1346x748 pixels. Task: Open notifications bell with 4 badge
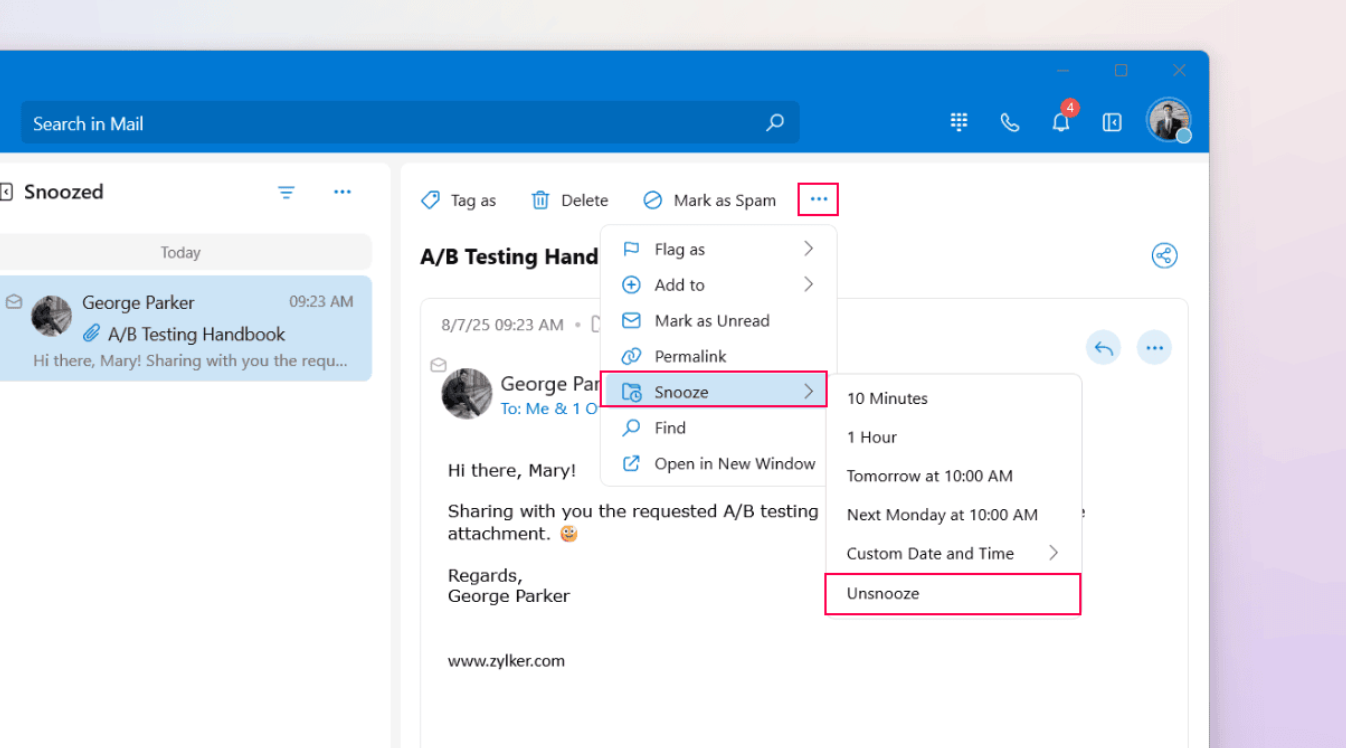pyautogui.click(x=1062, y=120)
